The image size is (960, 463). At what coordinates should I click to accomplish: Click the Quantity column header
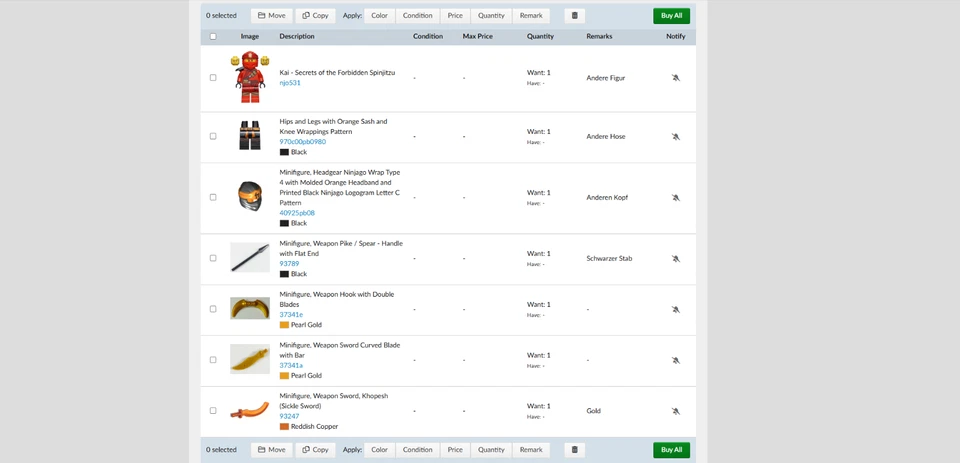pos(540,36)
